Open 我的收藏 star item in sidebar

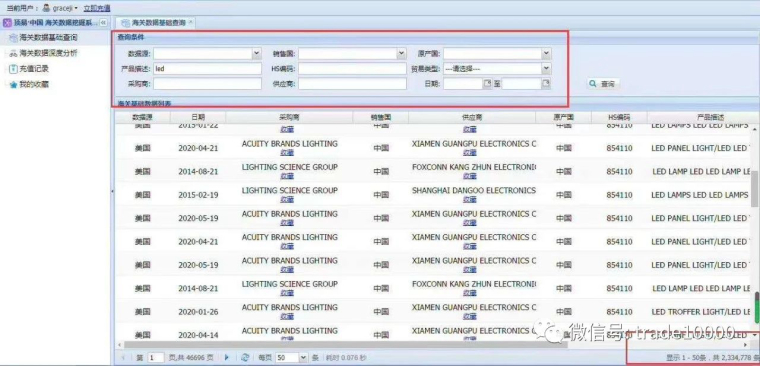click(x=34, y=84)
